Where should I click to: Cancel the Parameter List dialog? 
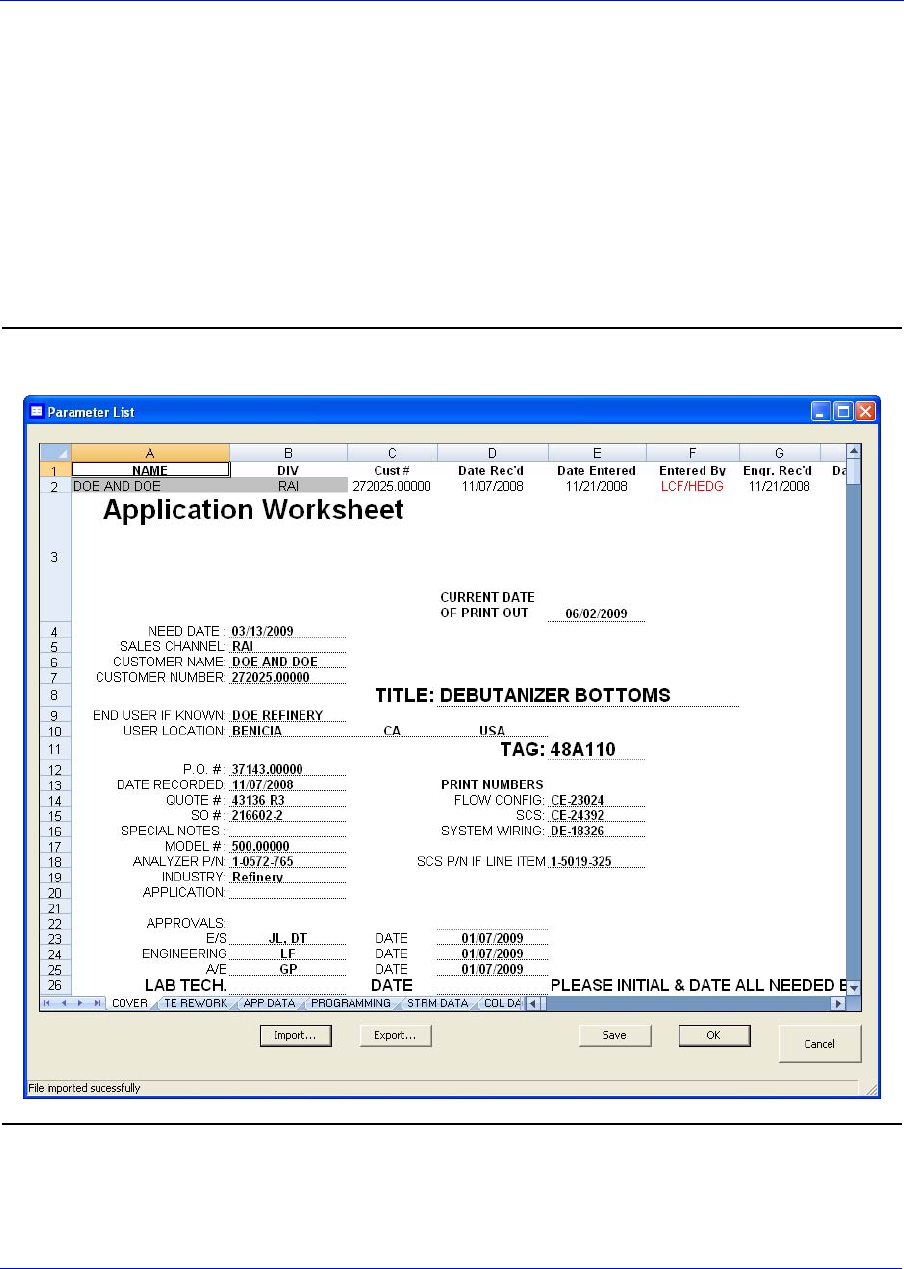click(x=820, y=1044)
